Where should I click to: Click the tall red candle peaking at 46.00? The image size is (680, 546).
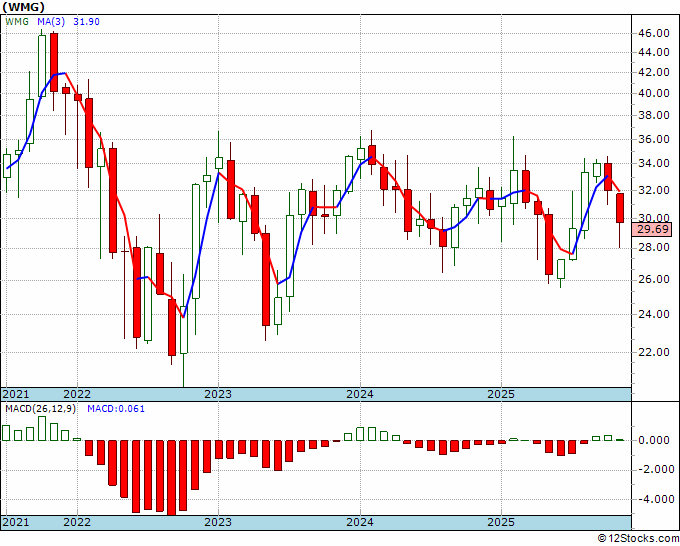click(x=54, y=62)
